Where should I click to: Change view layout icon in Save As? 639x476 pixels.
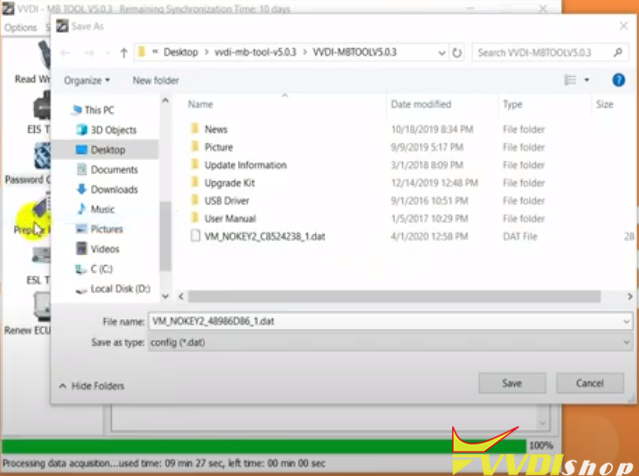[570, 80]
